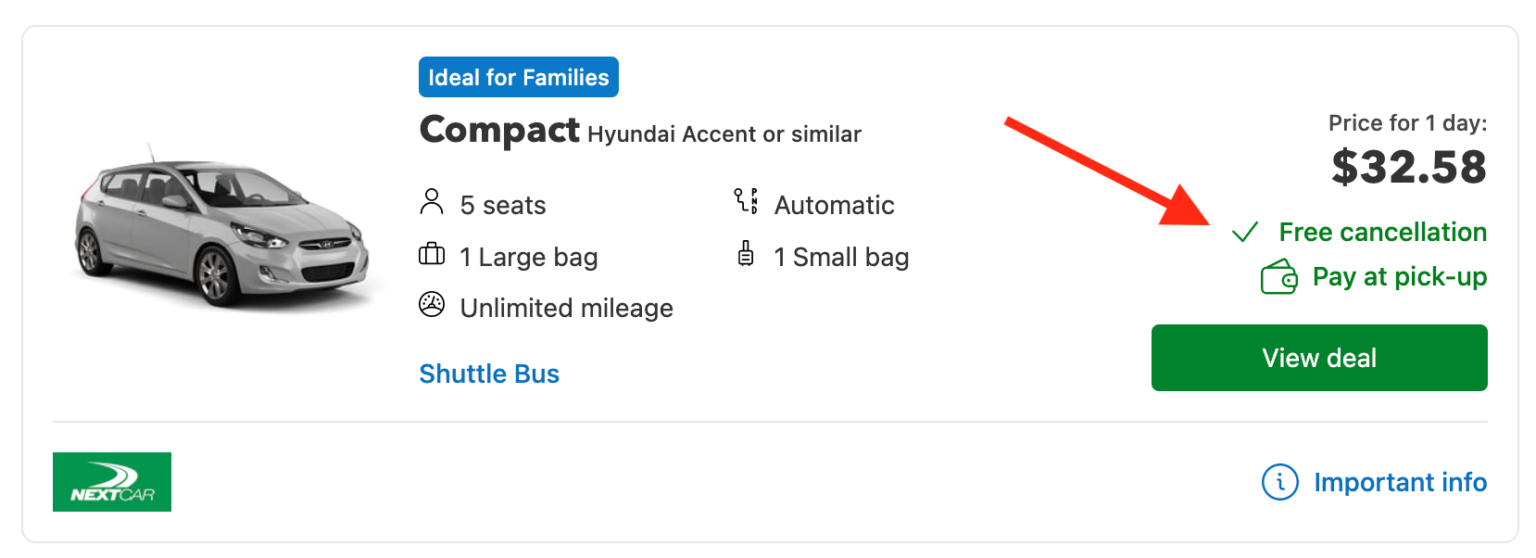This screenshot has height=558, width=1536.
Task: Open the Shuttle Bus link
Action: click(489, 374)
